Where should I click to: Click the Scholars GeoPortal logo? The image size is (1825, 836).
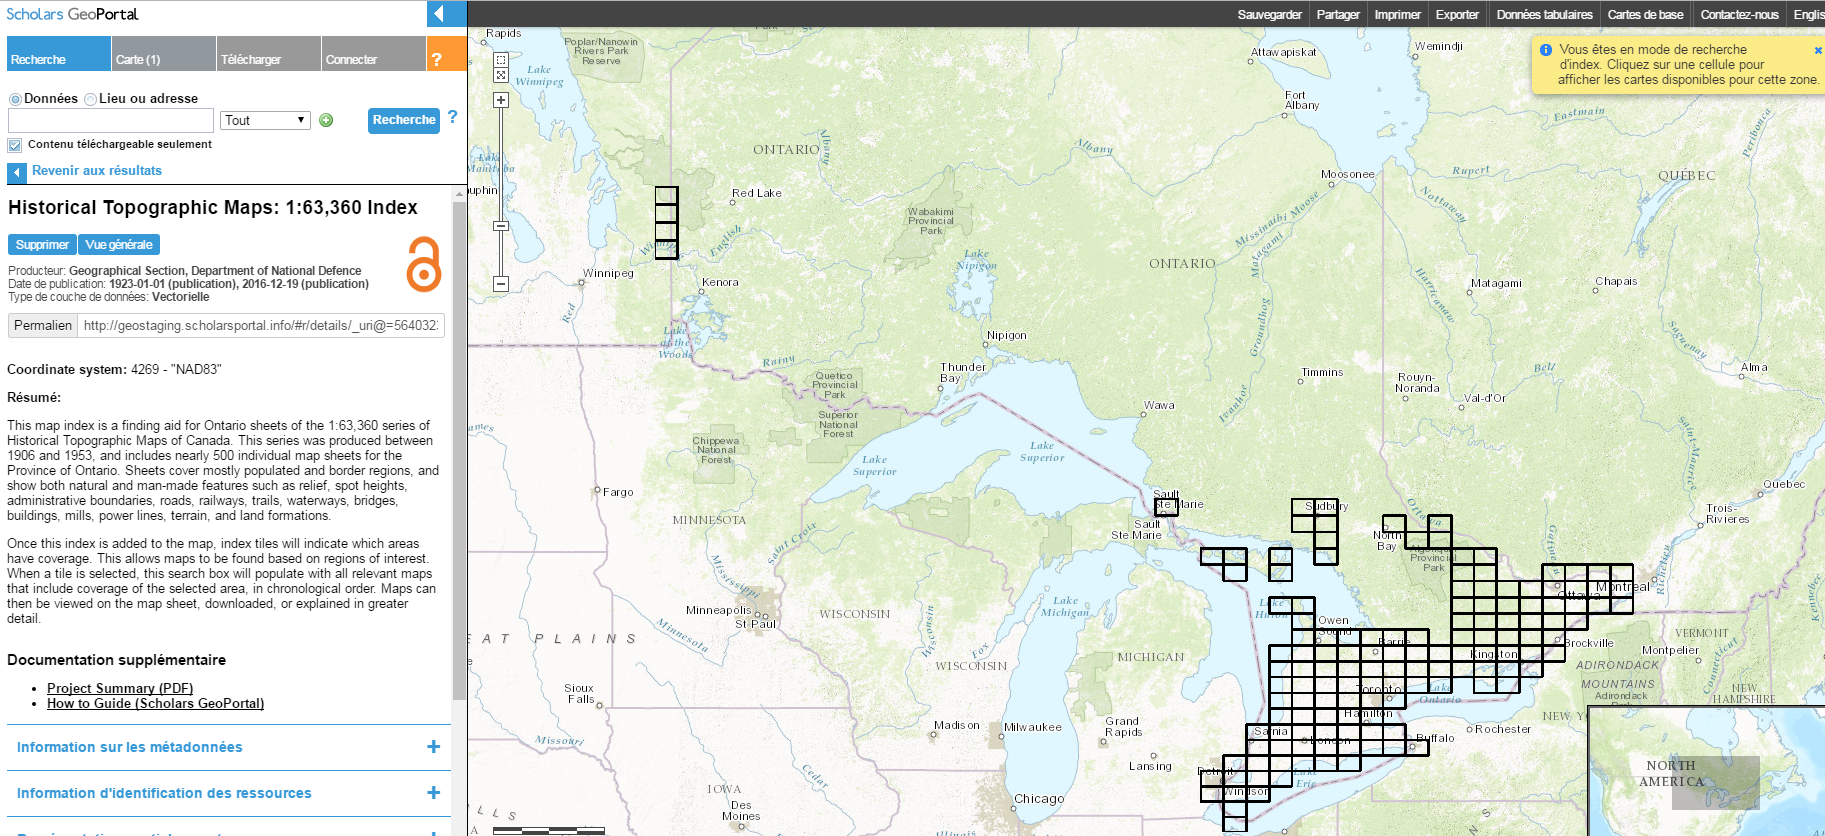(x=72, y=14)
